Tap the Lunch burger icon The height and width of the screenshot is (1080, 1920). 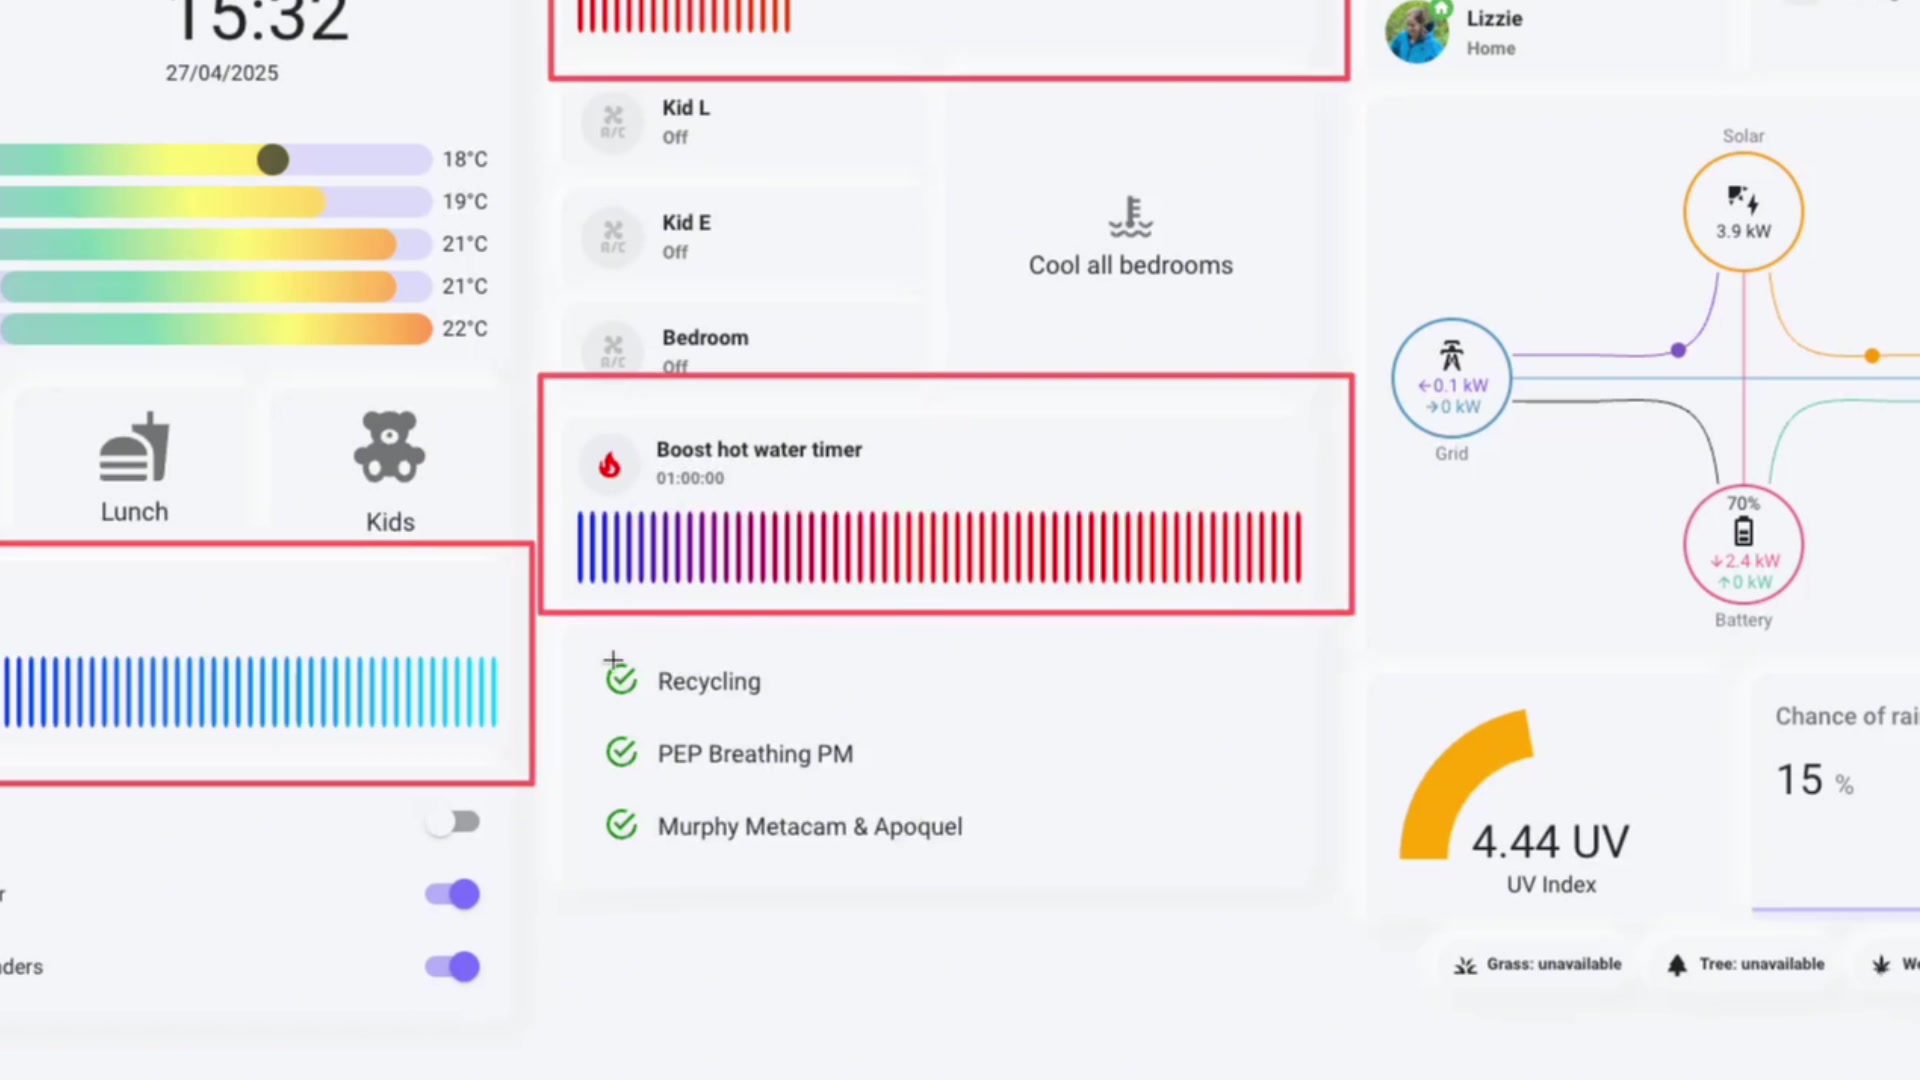coord(134,449)
